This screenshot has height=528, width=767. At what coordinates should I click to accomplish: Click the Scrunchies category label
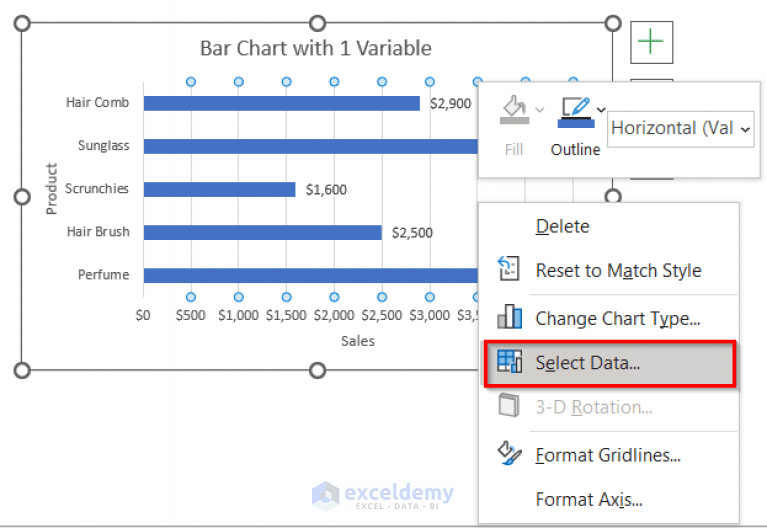click(97, 188)
